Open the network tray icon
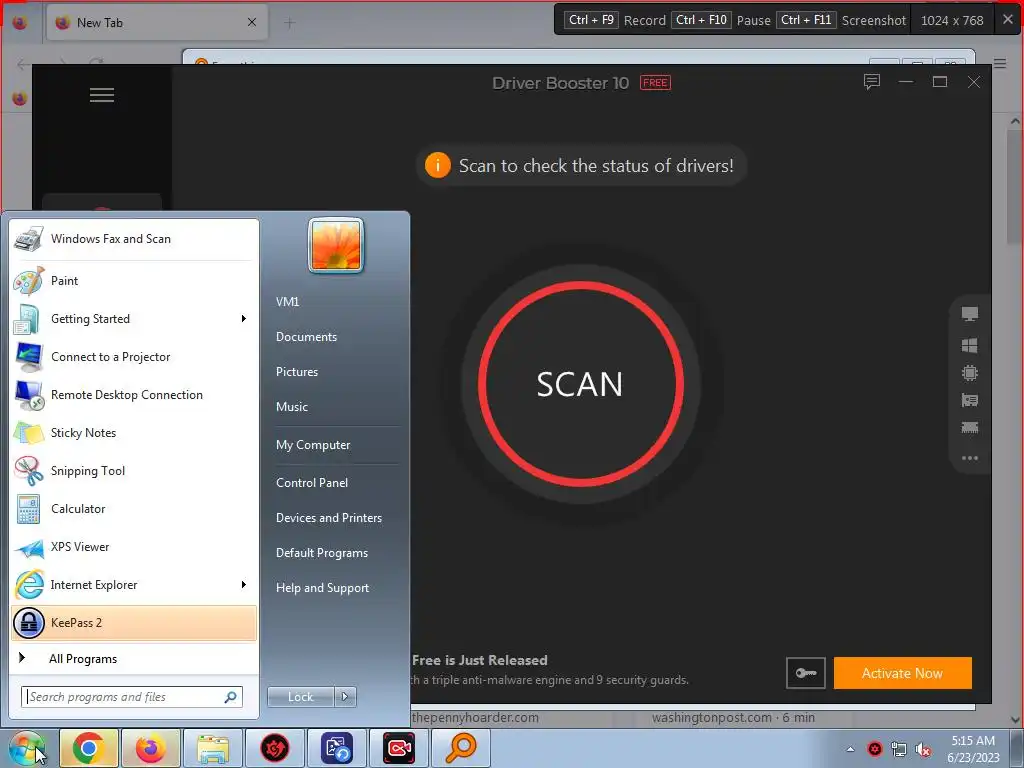This screenshot has width=1024, height=768. [899, 749]
